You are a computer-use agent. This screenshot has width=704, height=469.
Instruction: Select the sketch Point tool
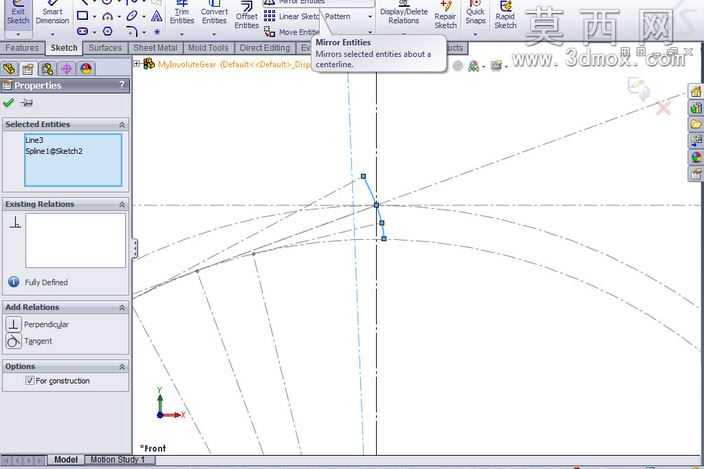[157, 32]
